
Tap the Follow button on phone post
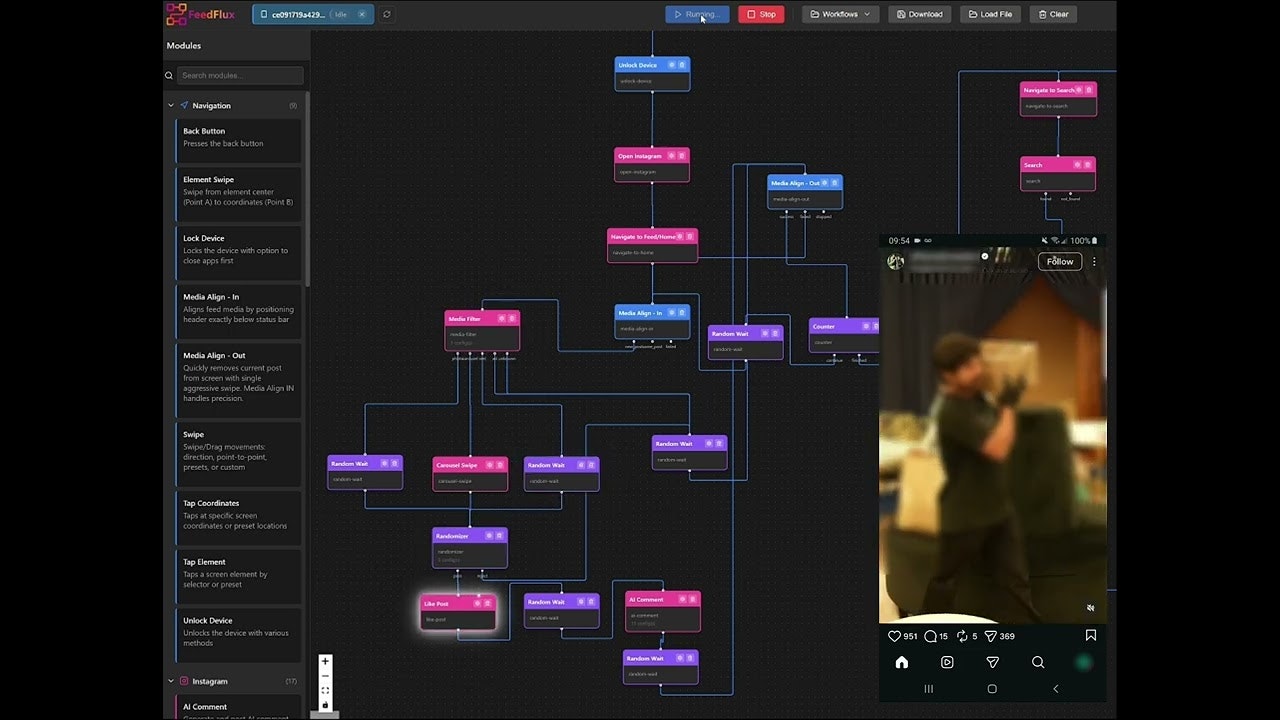pyautogui.click(x=1060, y=262)
